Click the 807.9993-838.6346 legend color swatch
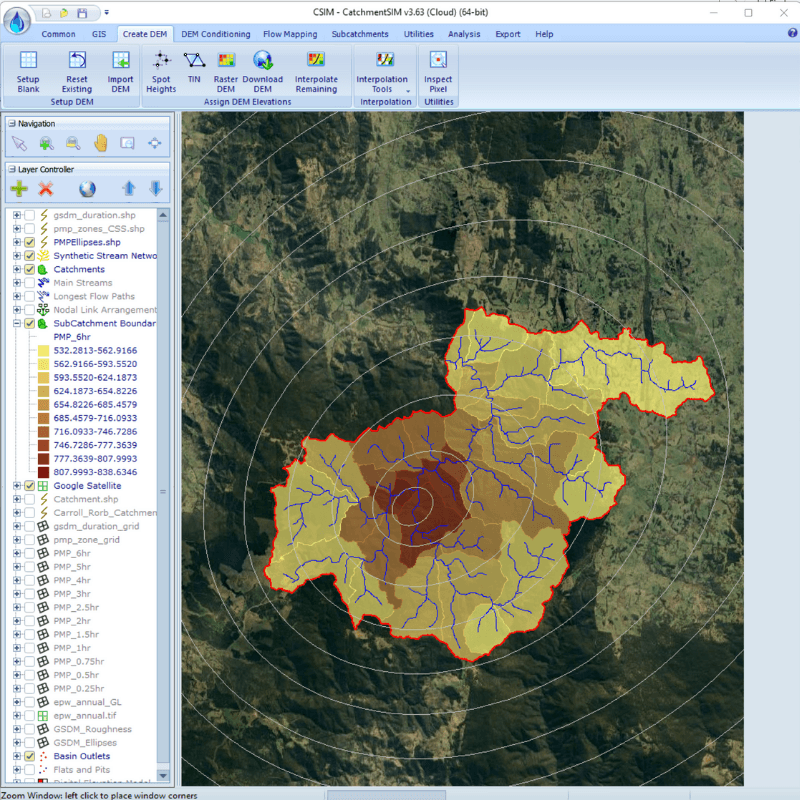This screenshot has height=800, width=800. coord(43,472)
